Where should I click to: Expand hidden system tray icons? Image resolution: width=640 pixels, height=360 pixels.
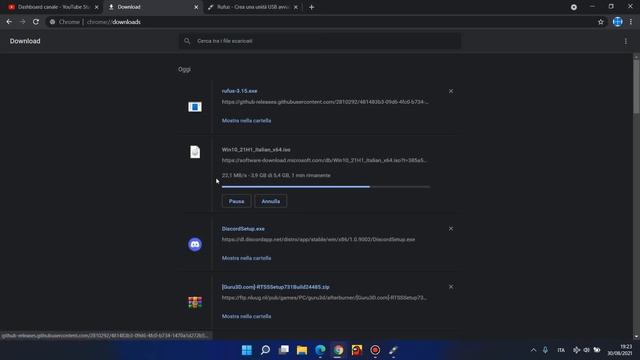click(533, 350)
